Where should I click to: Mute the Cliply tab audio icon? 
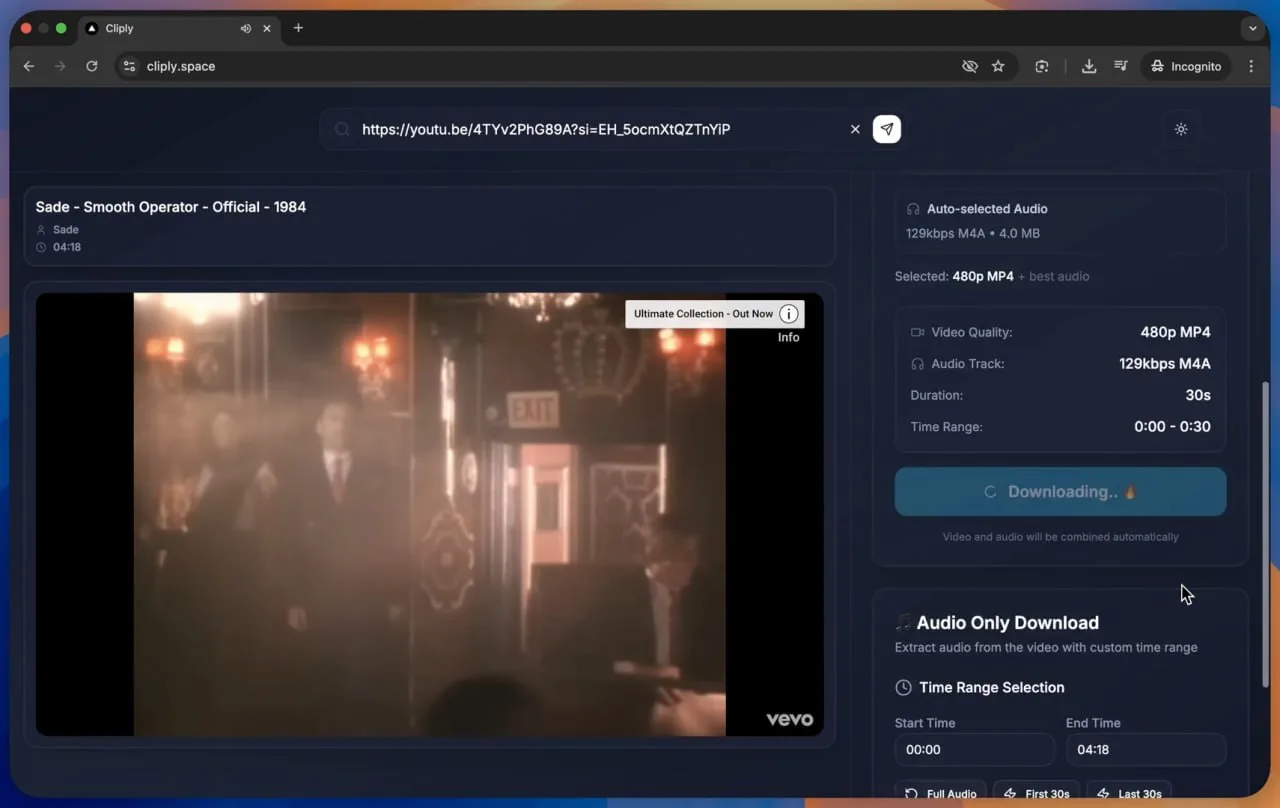click(x=245, y=28)
